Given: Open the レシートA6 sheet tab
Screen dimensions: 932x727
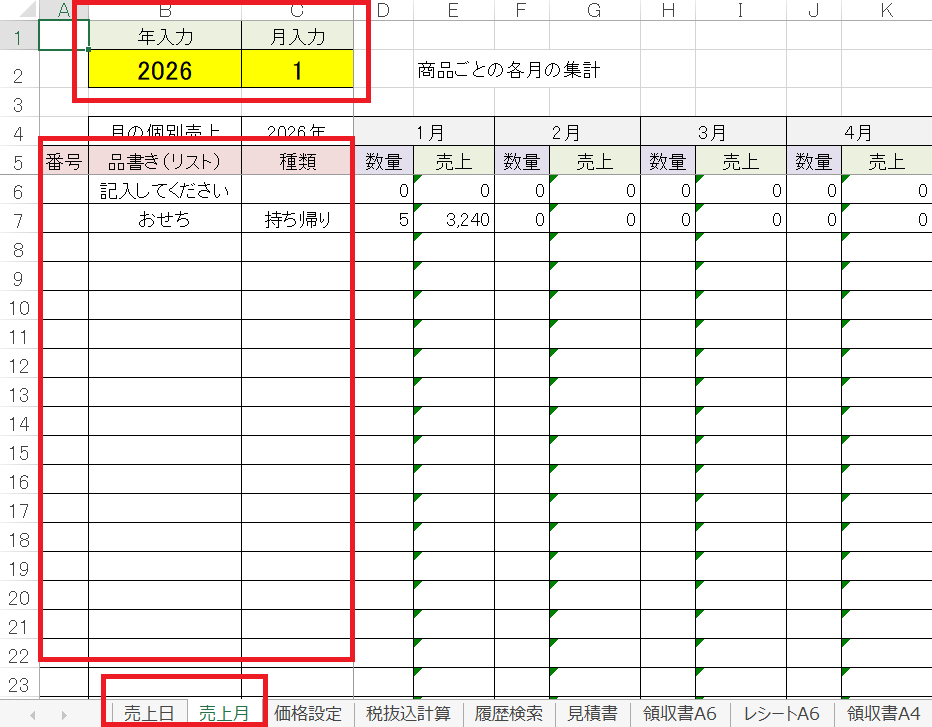Looking at the screenshot, I should tap(782, 714).
